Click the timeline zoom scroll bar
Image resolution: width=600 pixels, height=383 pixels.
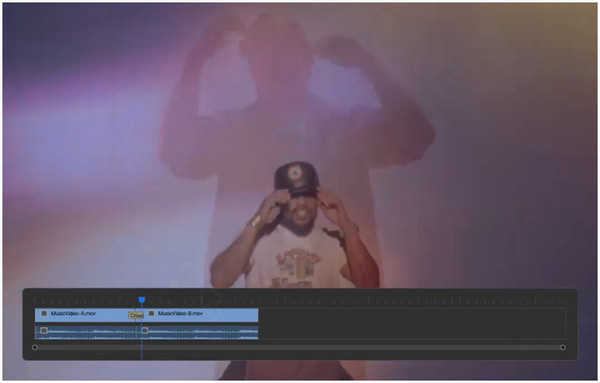pos(298,347)
